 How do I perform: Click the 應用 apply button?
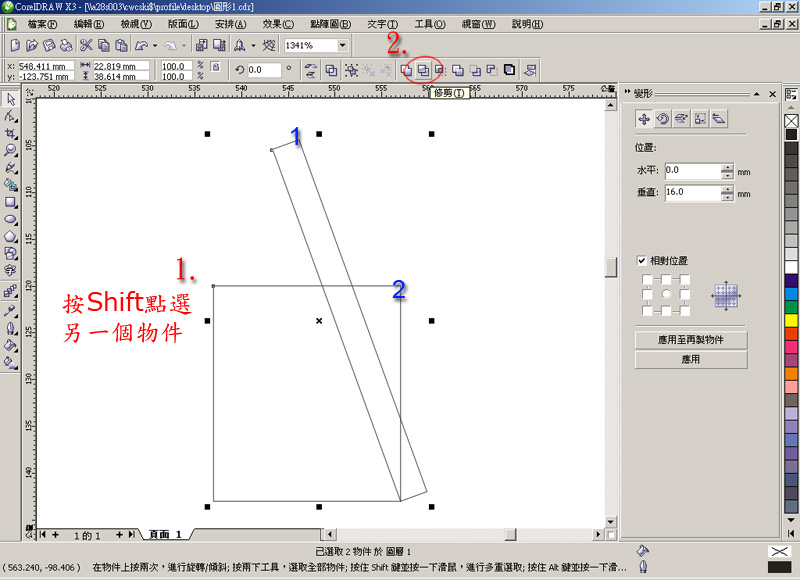click(x=691, y=360)
